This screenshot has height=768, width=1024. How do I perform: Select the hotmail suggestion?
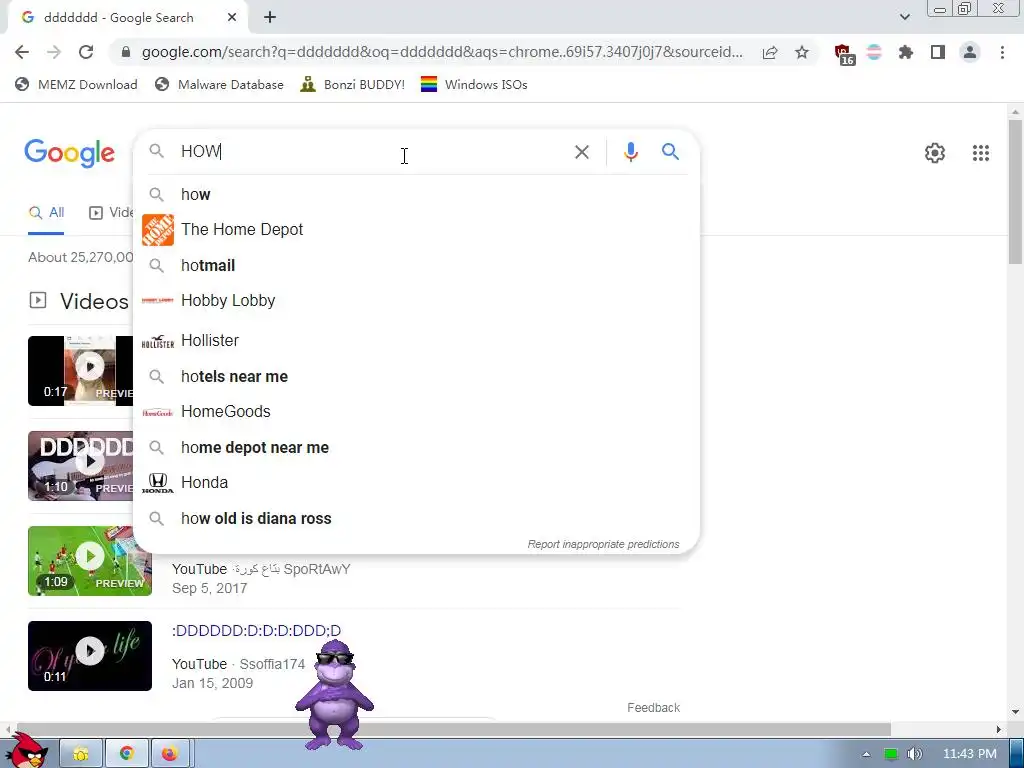(416, 266)
